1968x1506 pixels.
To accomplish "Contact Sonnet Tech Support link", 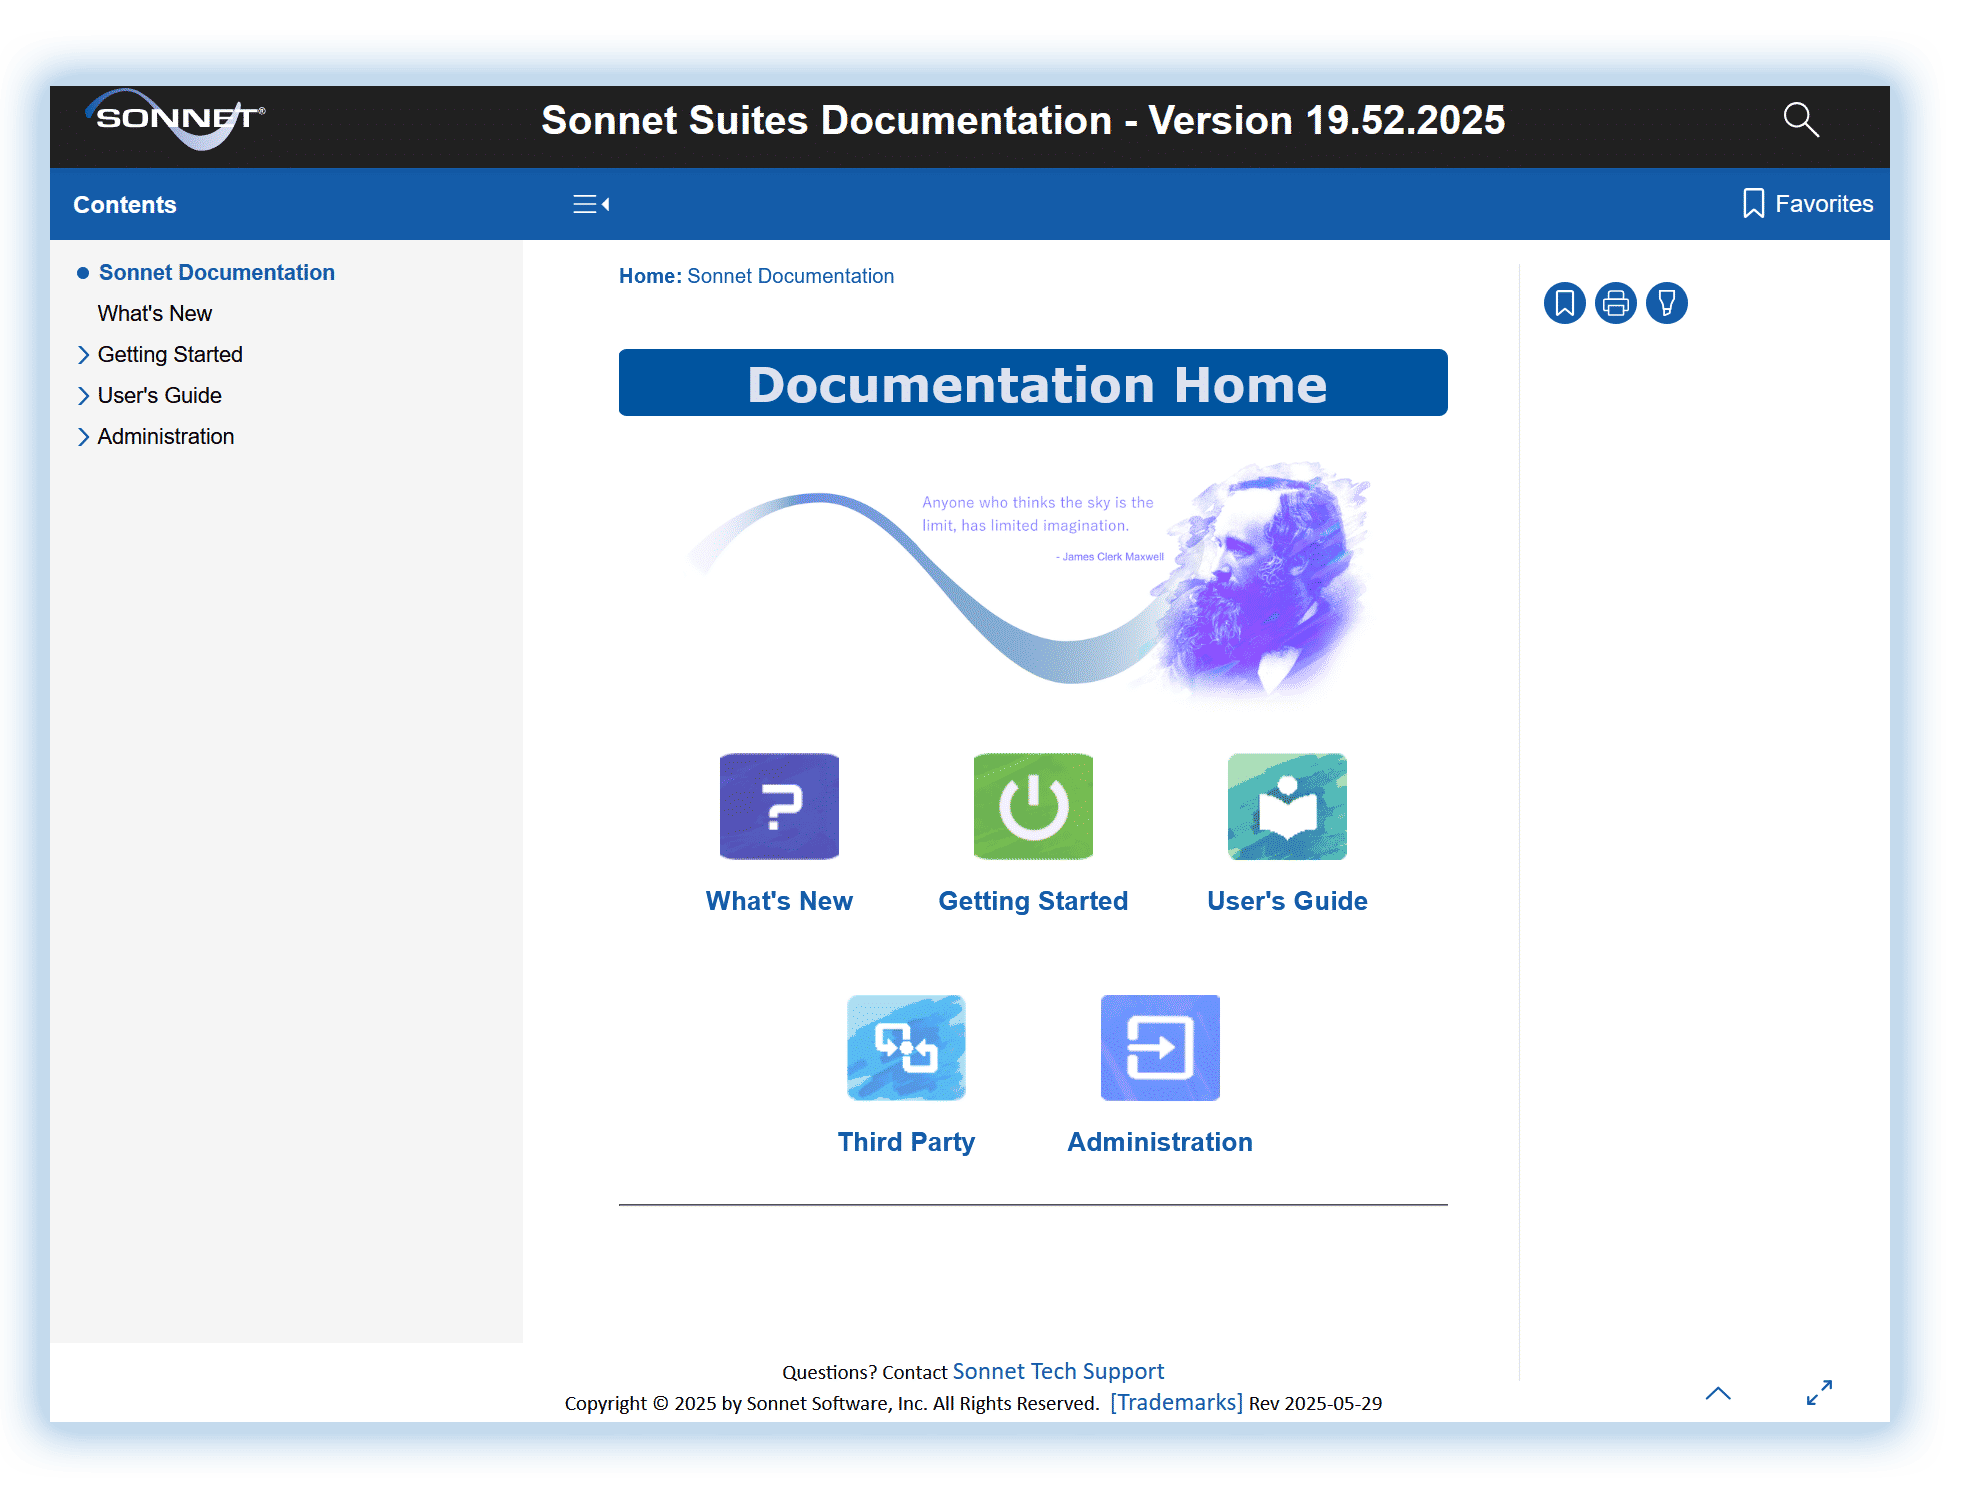I will click(1057, 1371).
